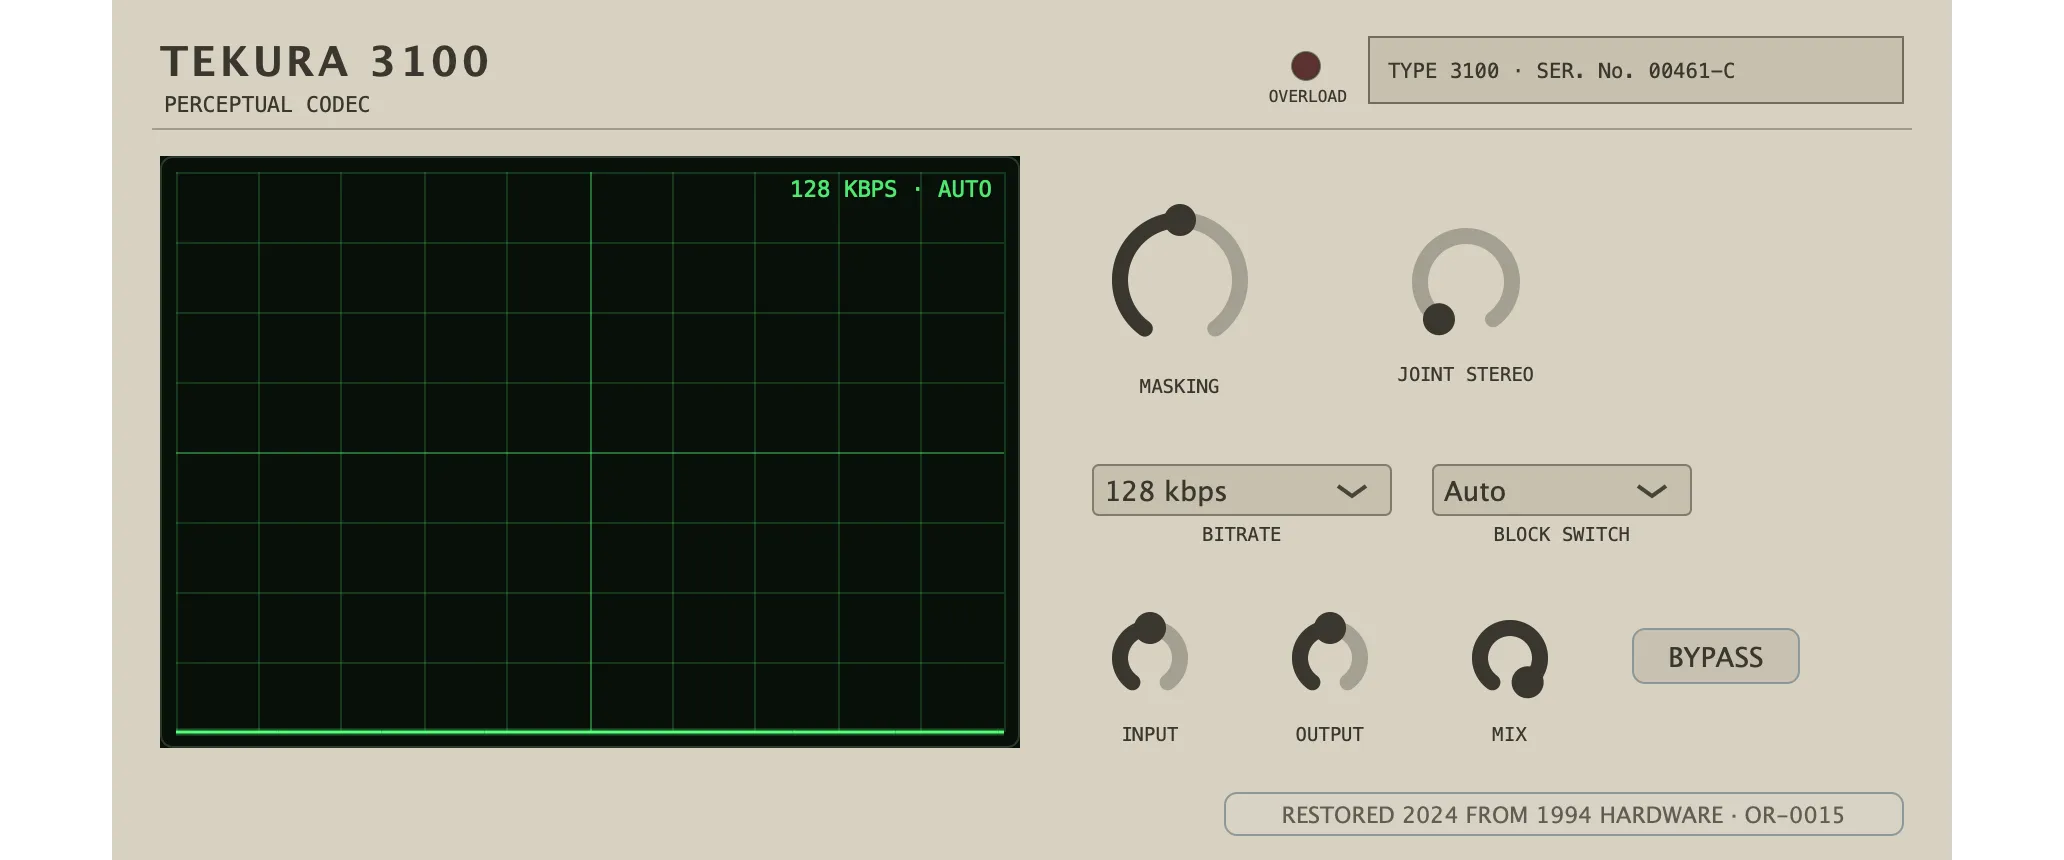Viewport: 2064px width, 860px height.
Task: Click the INPUT label text
Action: (1150, 734)
